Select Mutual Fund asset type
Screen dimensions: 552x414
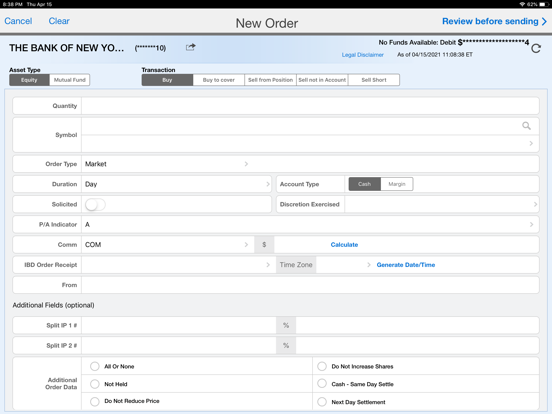coord(70,80)
